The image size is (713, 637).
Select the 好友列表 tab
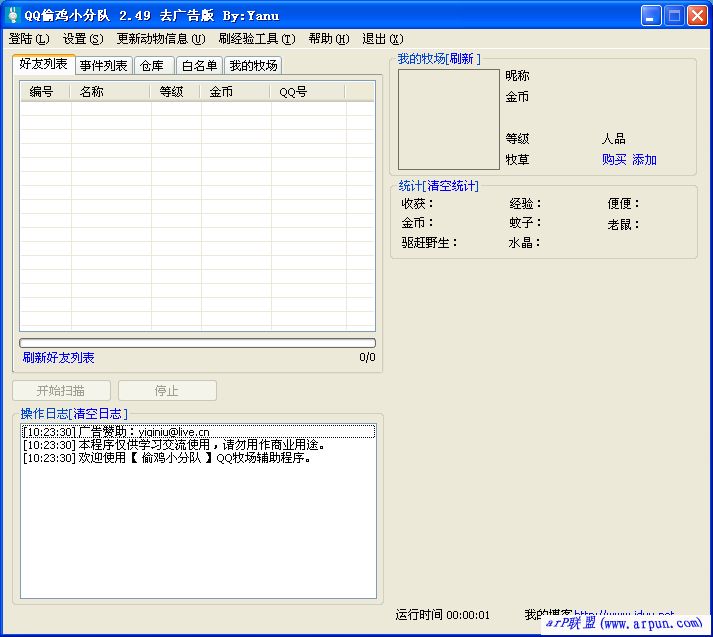(x=44, y=64)
